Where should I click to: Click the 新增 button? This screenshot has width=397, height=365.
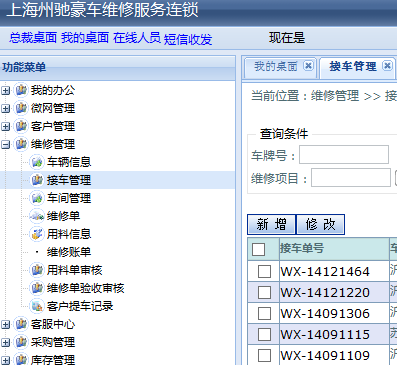click(271, 224)
